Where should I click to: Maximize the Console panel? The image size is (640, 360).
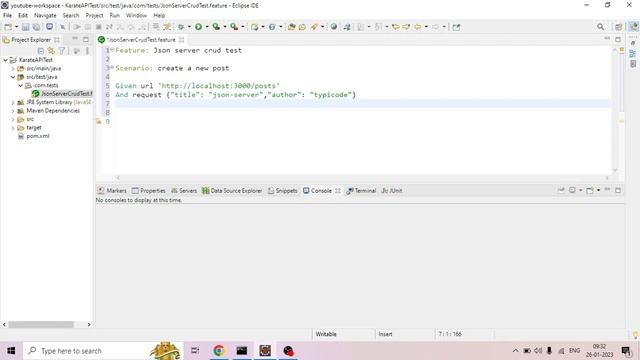[618, 190]
